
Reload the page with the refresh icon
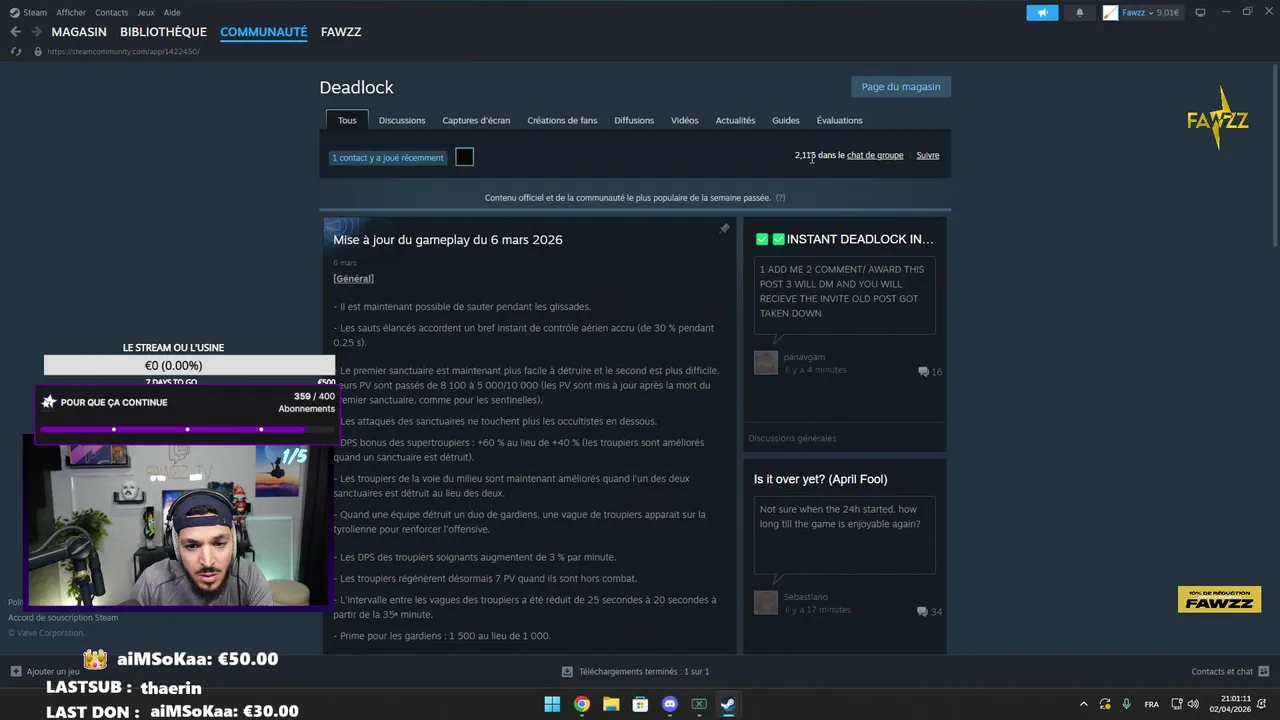coord(16,51)
